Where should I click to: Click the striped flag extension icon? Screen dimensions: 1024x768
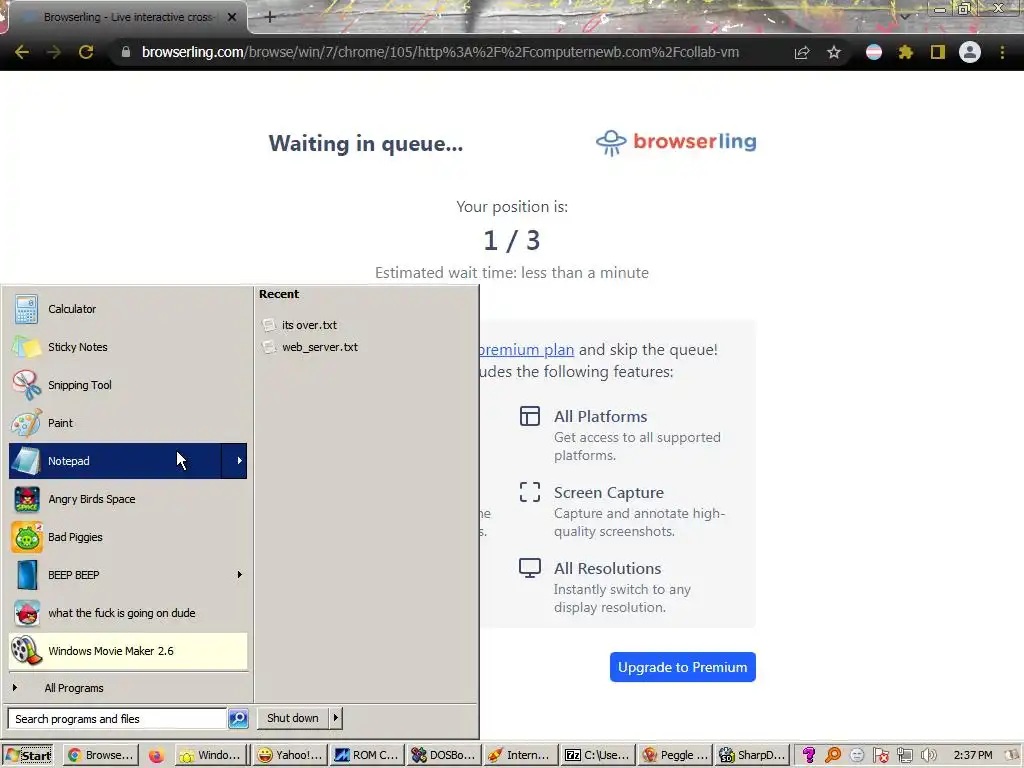coord(874,52)
